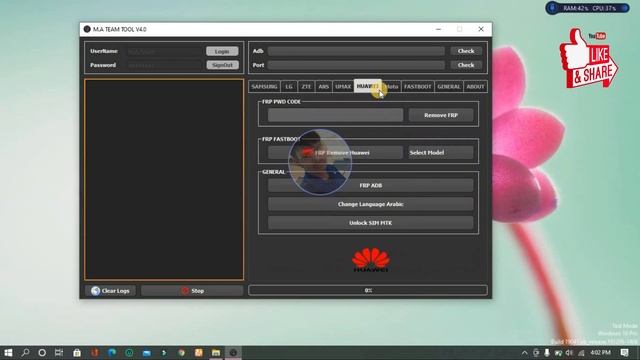
Task: Click Check next to Adb field
Action: (466, 51)
